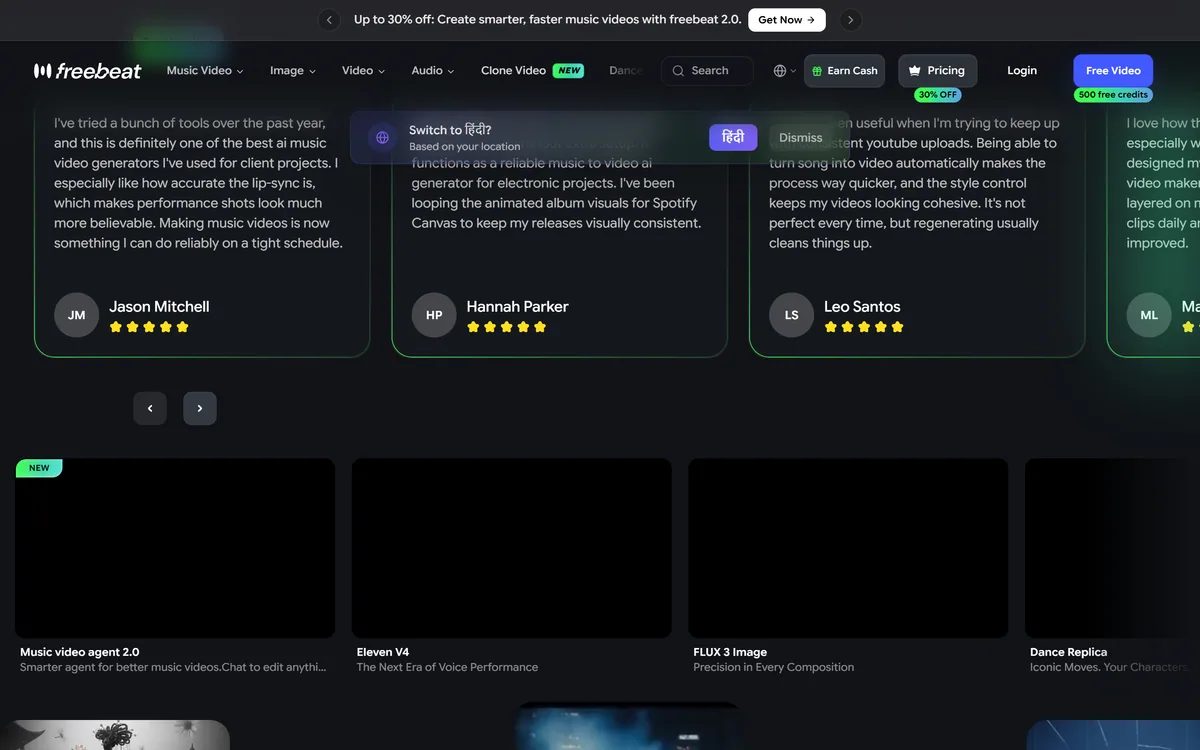Click Leo Santos's star rating
This screenshot has width=1200, height=750.
tap(864, 327)
